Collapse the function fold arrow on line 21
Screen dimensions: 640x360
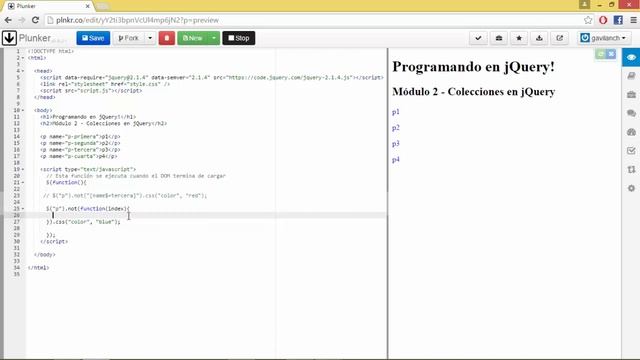click(23, 182)
